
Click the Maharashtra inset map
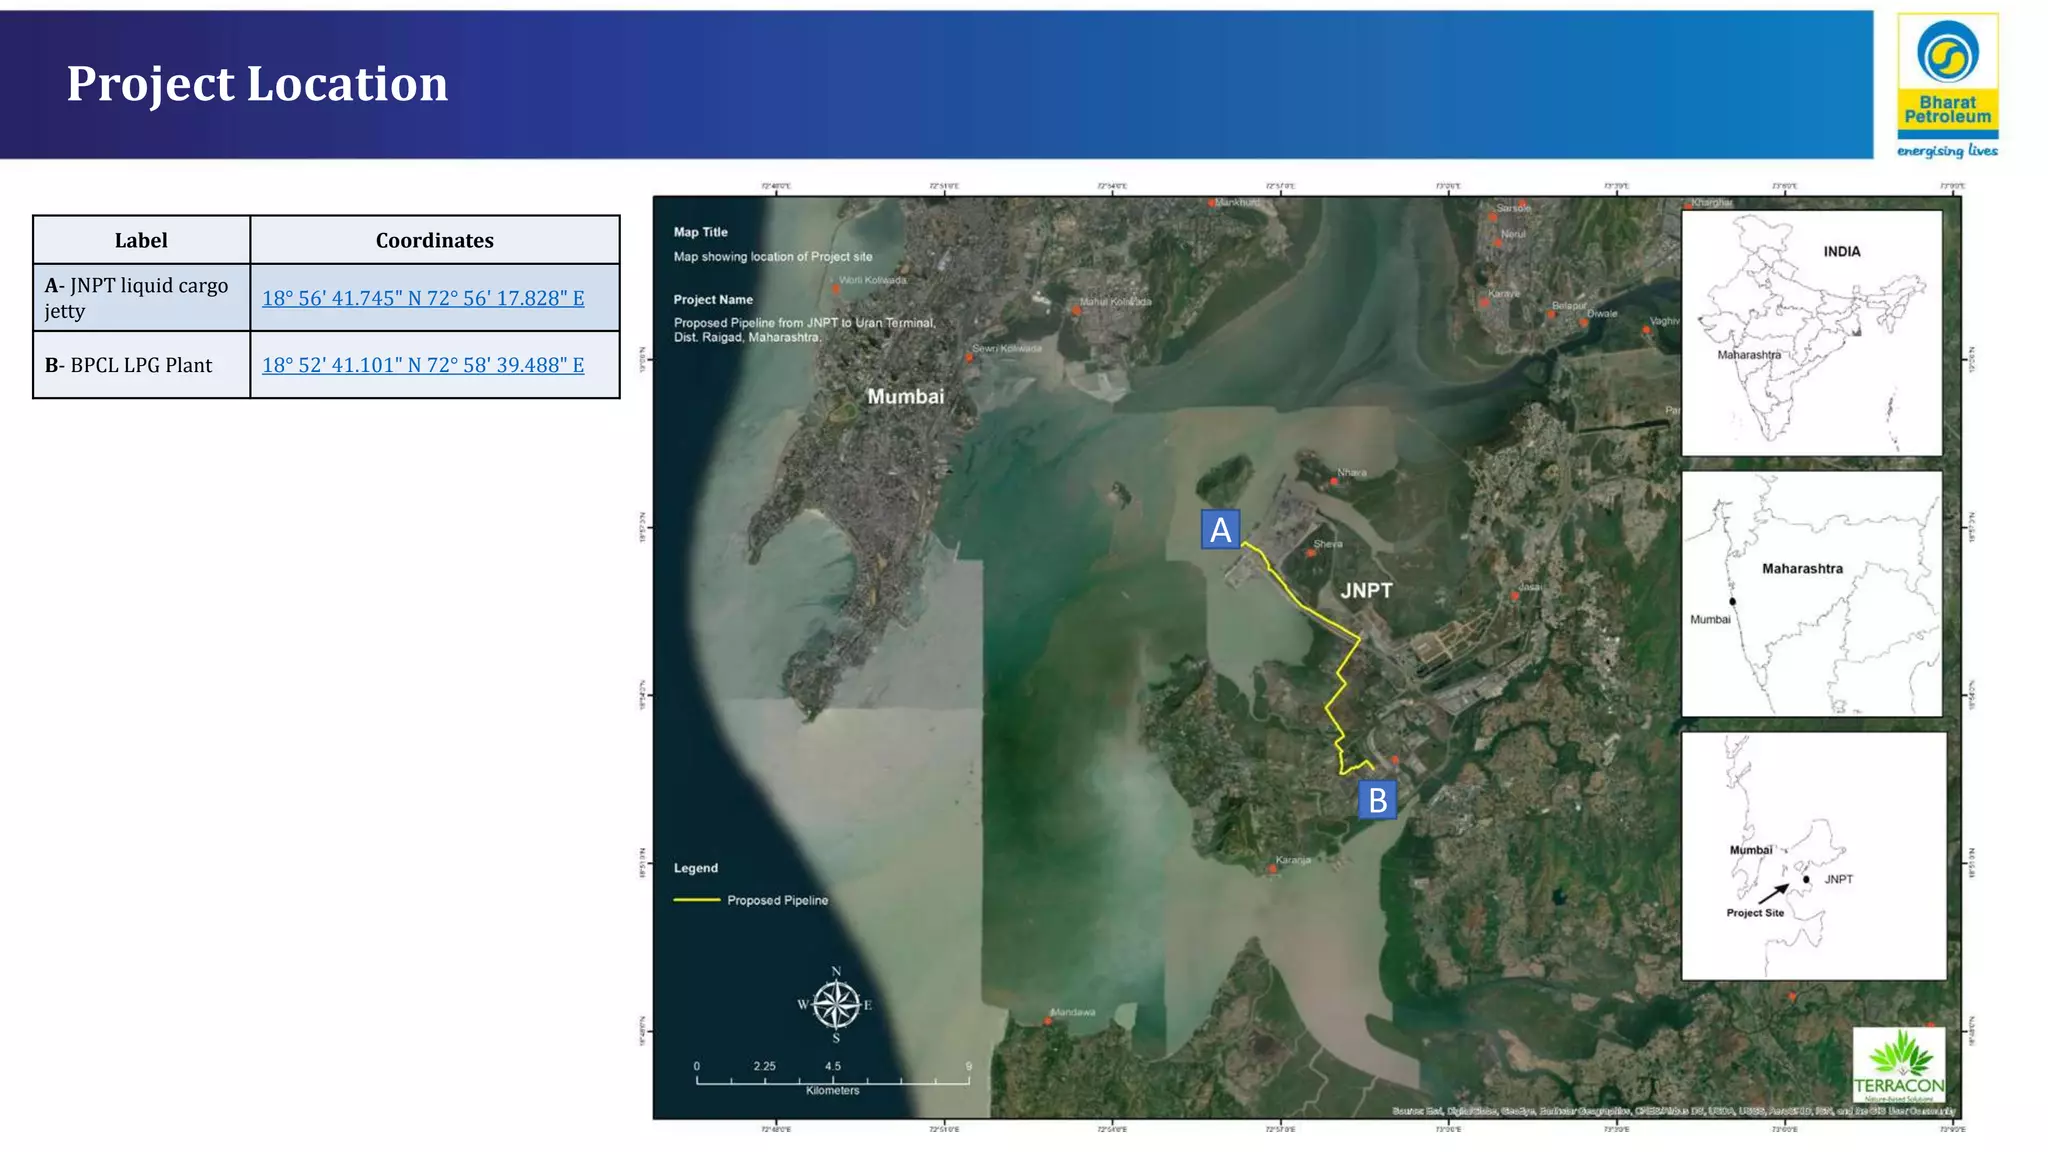(x=1811, y=593)
